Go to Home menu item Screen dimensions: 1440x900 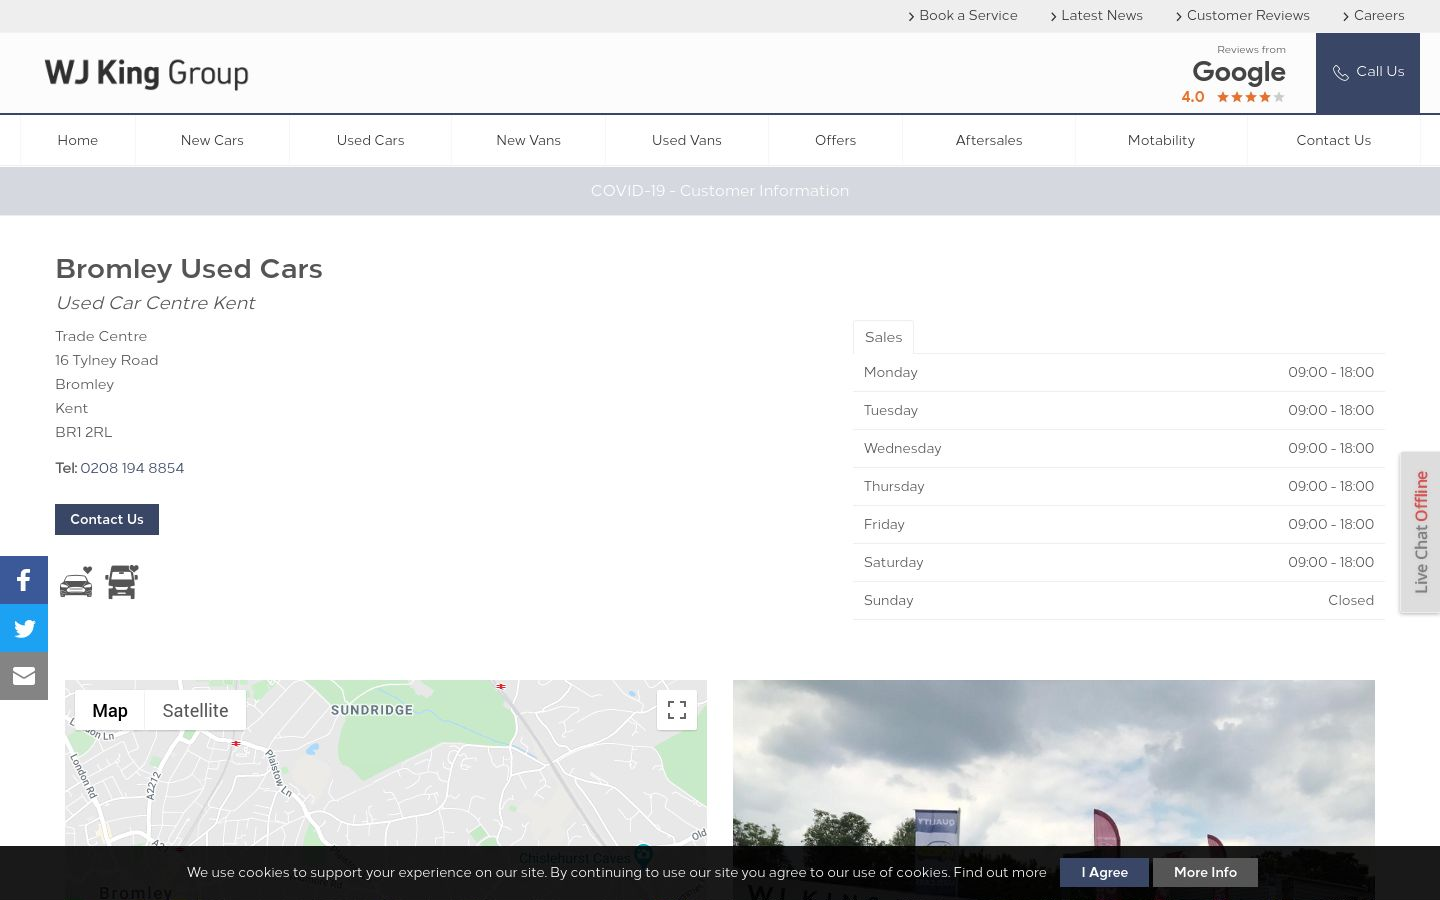pyautogui.click(x=78, y=140)
